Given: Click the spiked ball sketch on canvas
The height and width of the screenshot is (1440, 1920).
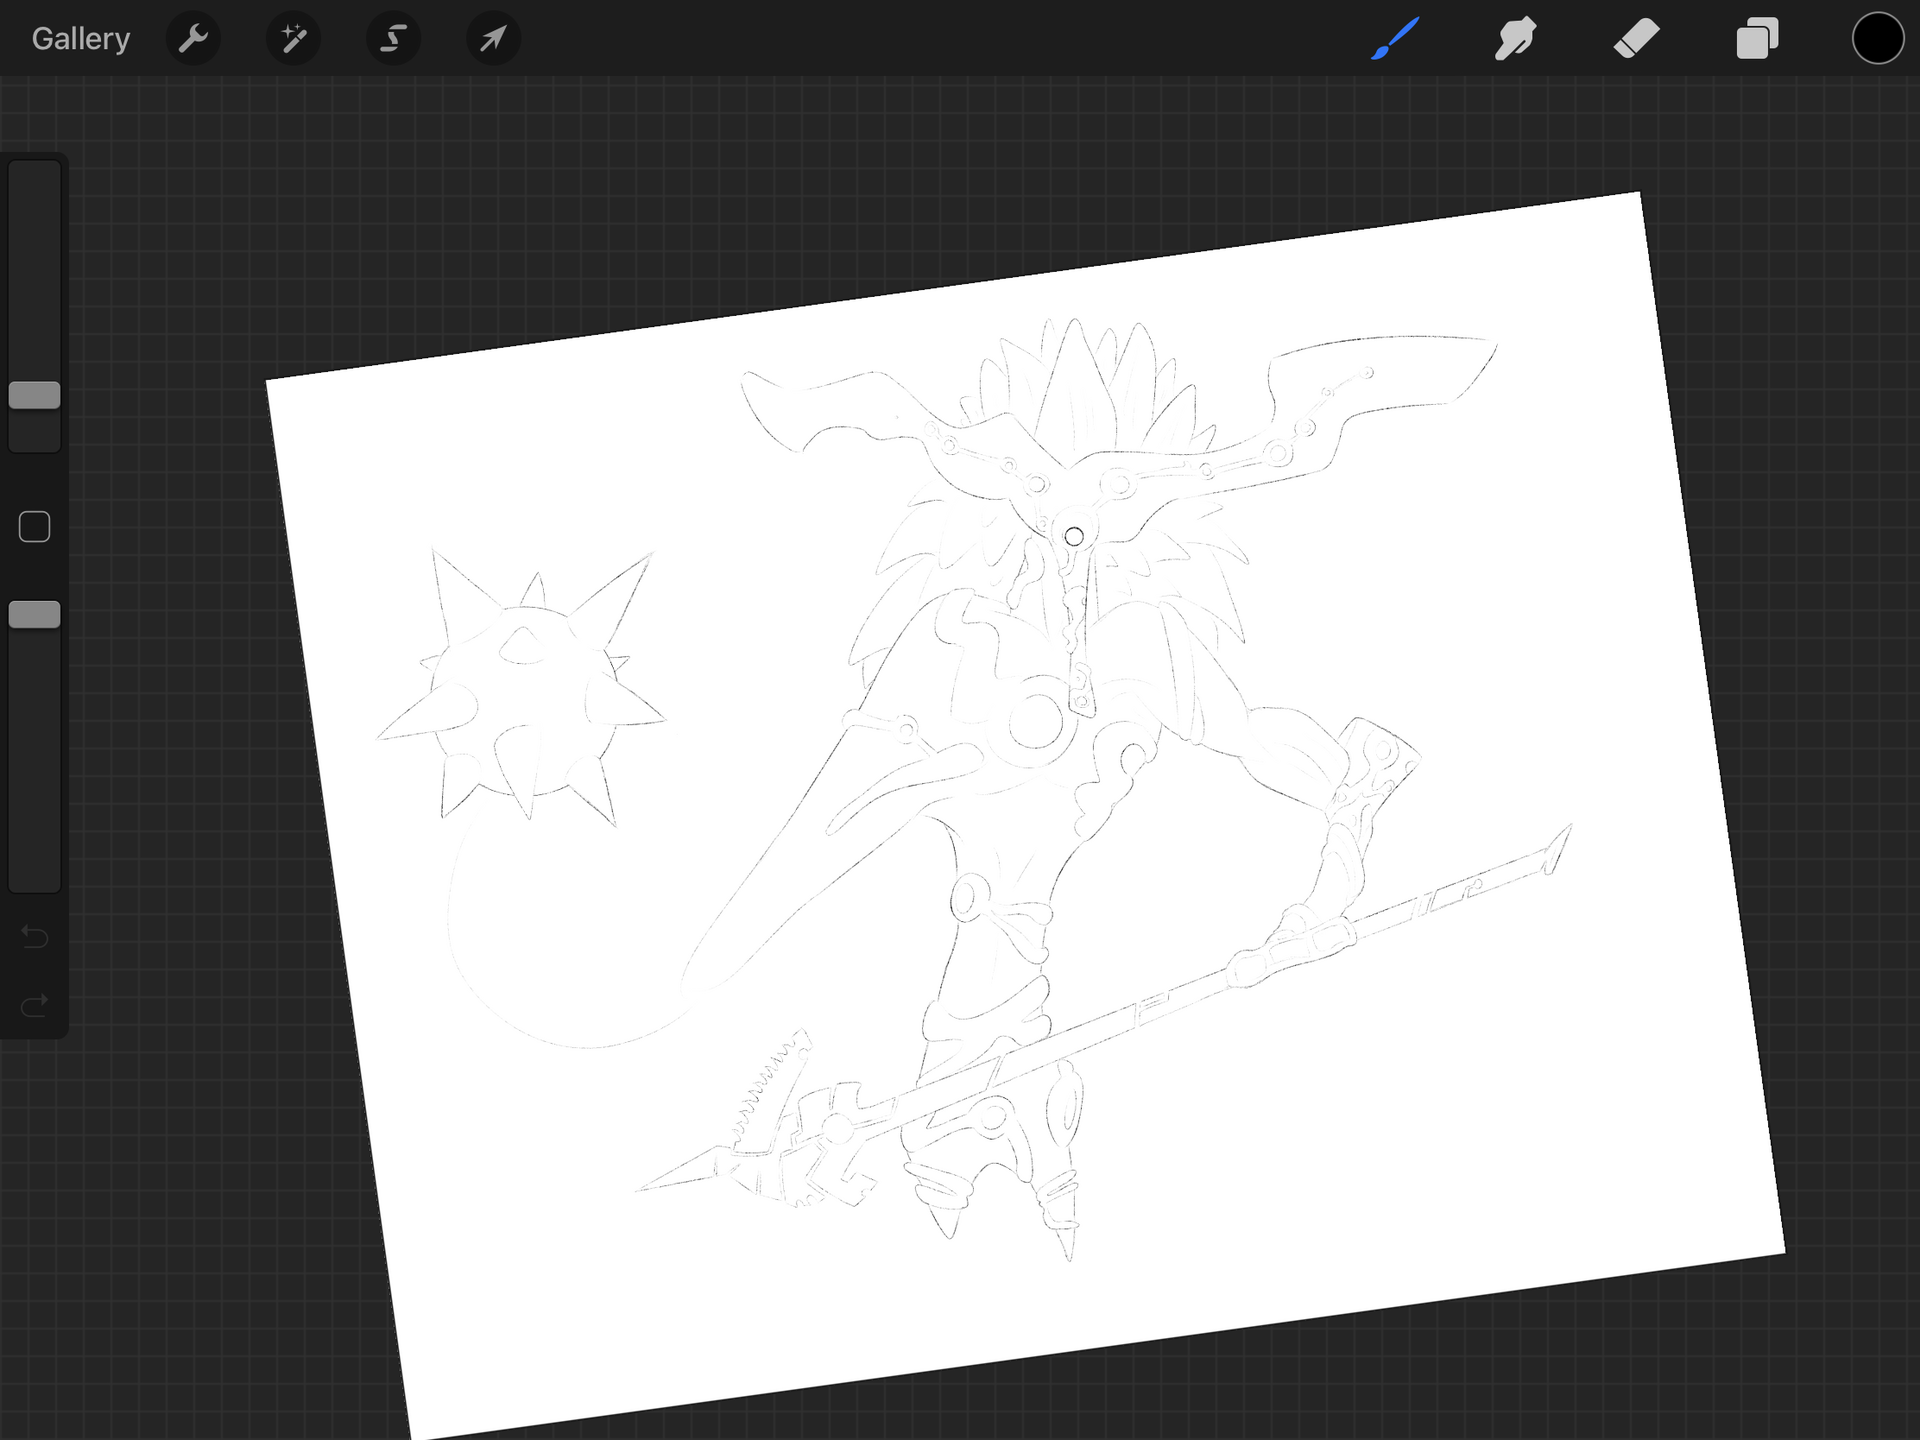Looking at the screenshot, I should click(x=522, y=690).
